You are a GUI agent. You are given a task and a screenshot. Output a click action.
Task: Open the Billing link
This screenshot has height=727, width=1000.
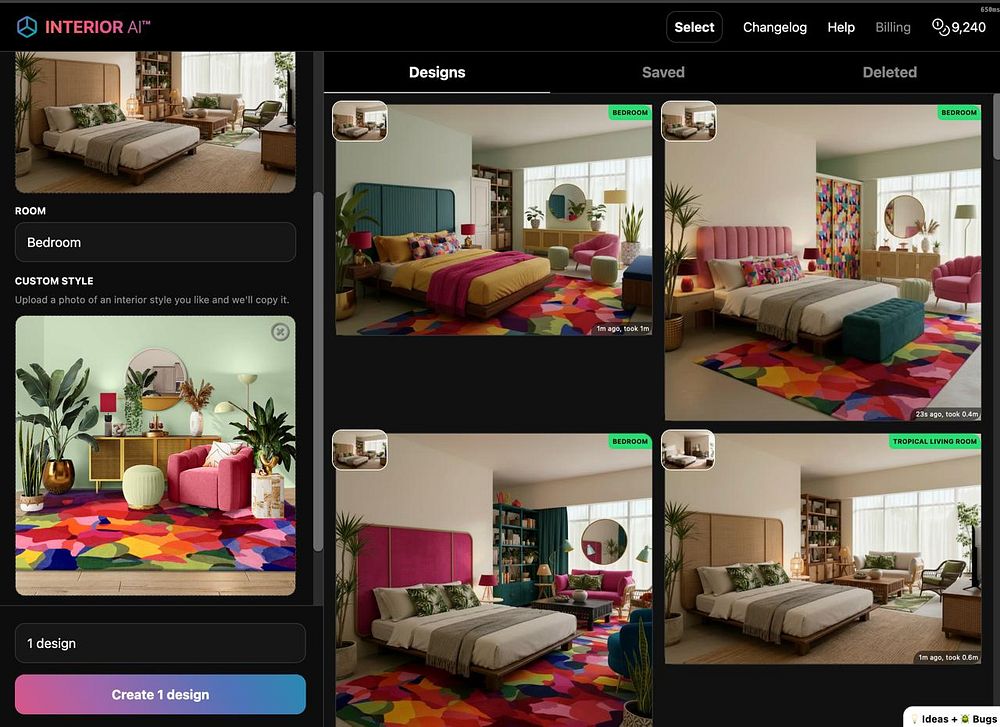[893, 27]
